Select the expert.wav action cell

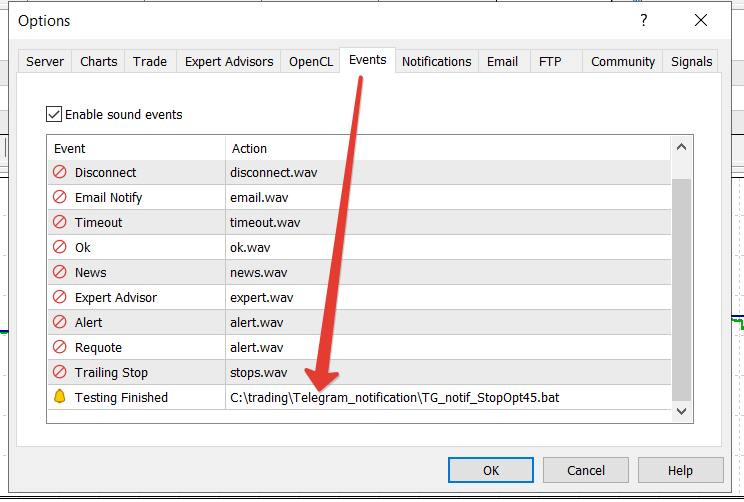pos(448,297)
